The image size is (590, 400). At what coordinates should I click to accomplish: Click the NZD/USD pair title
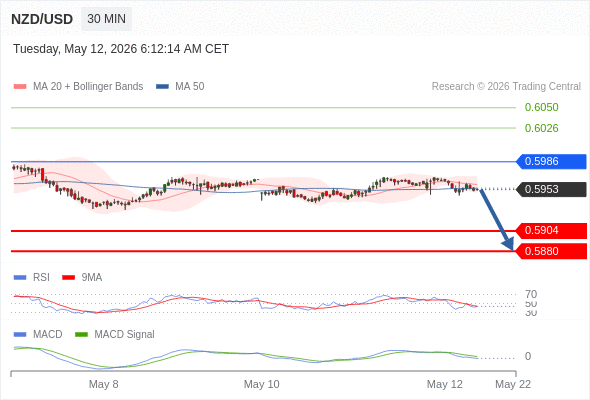42,19
